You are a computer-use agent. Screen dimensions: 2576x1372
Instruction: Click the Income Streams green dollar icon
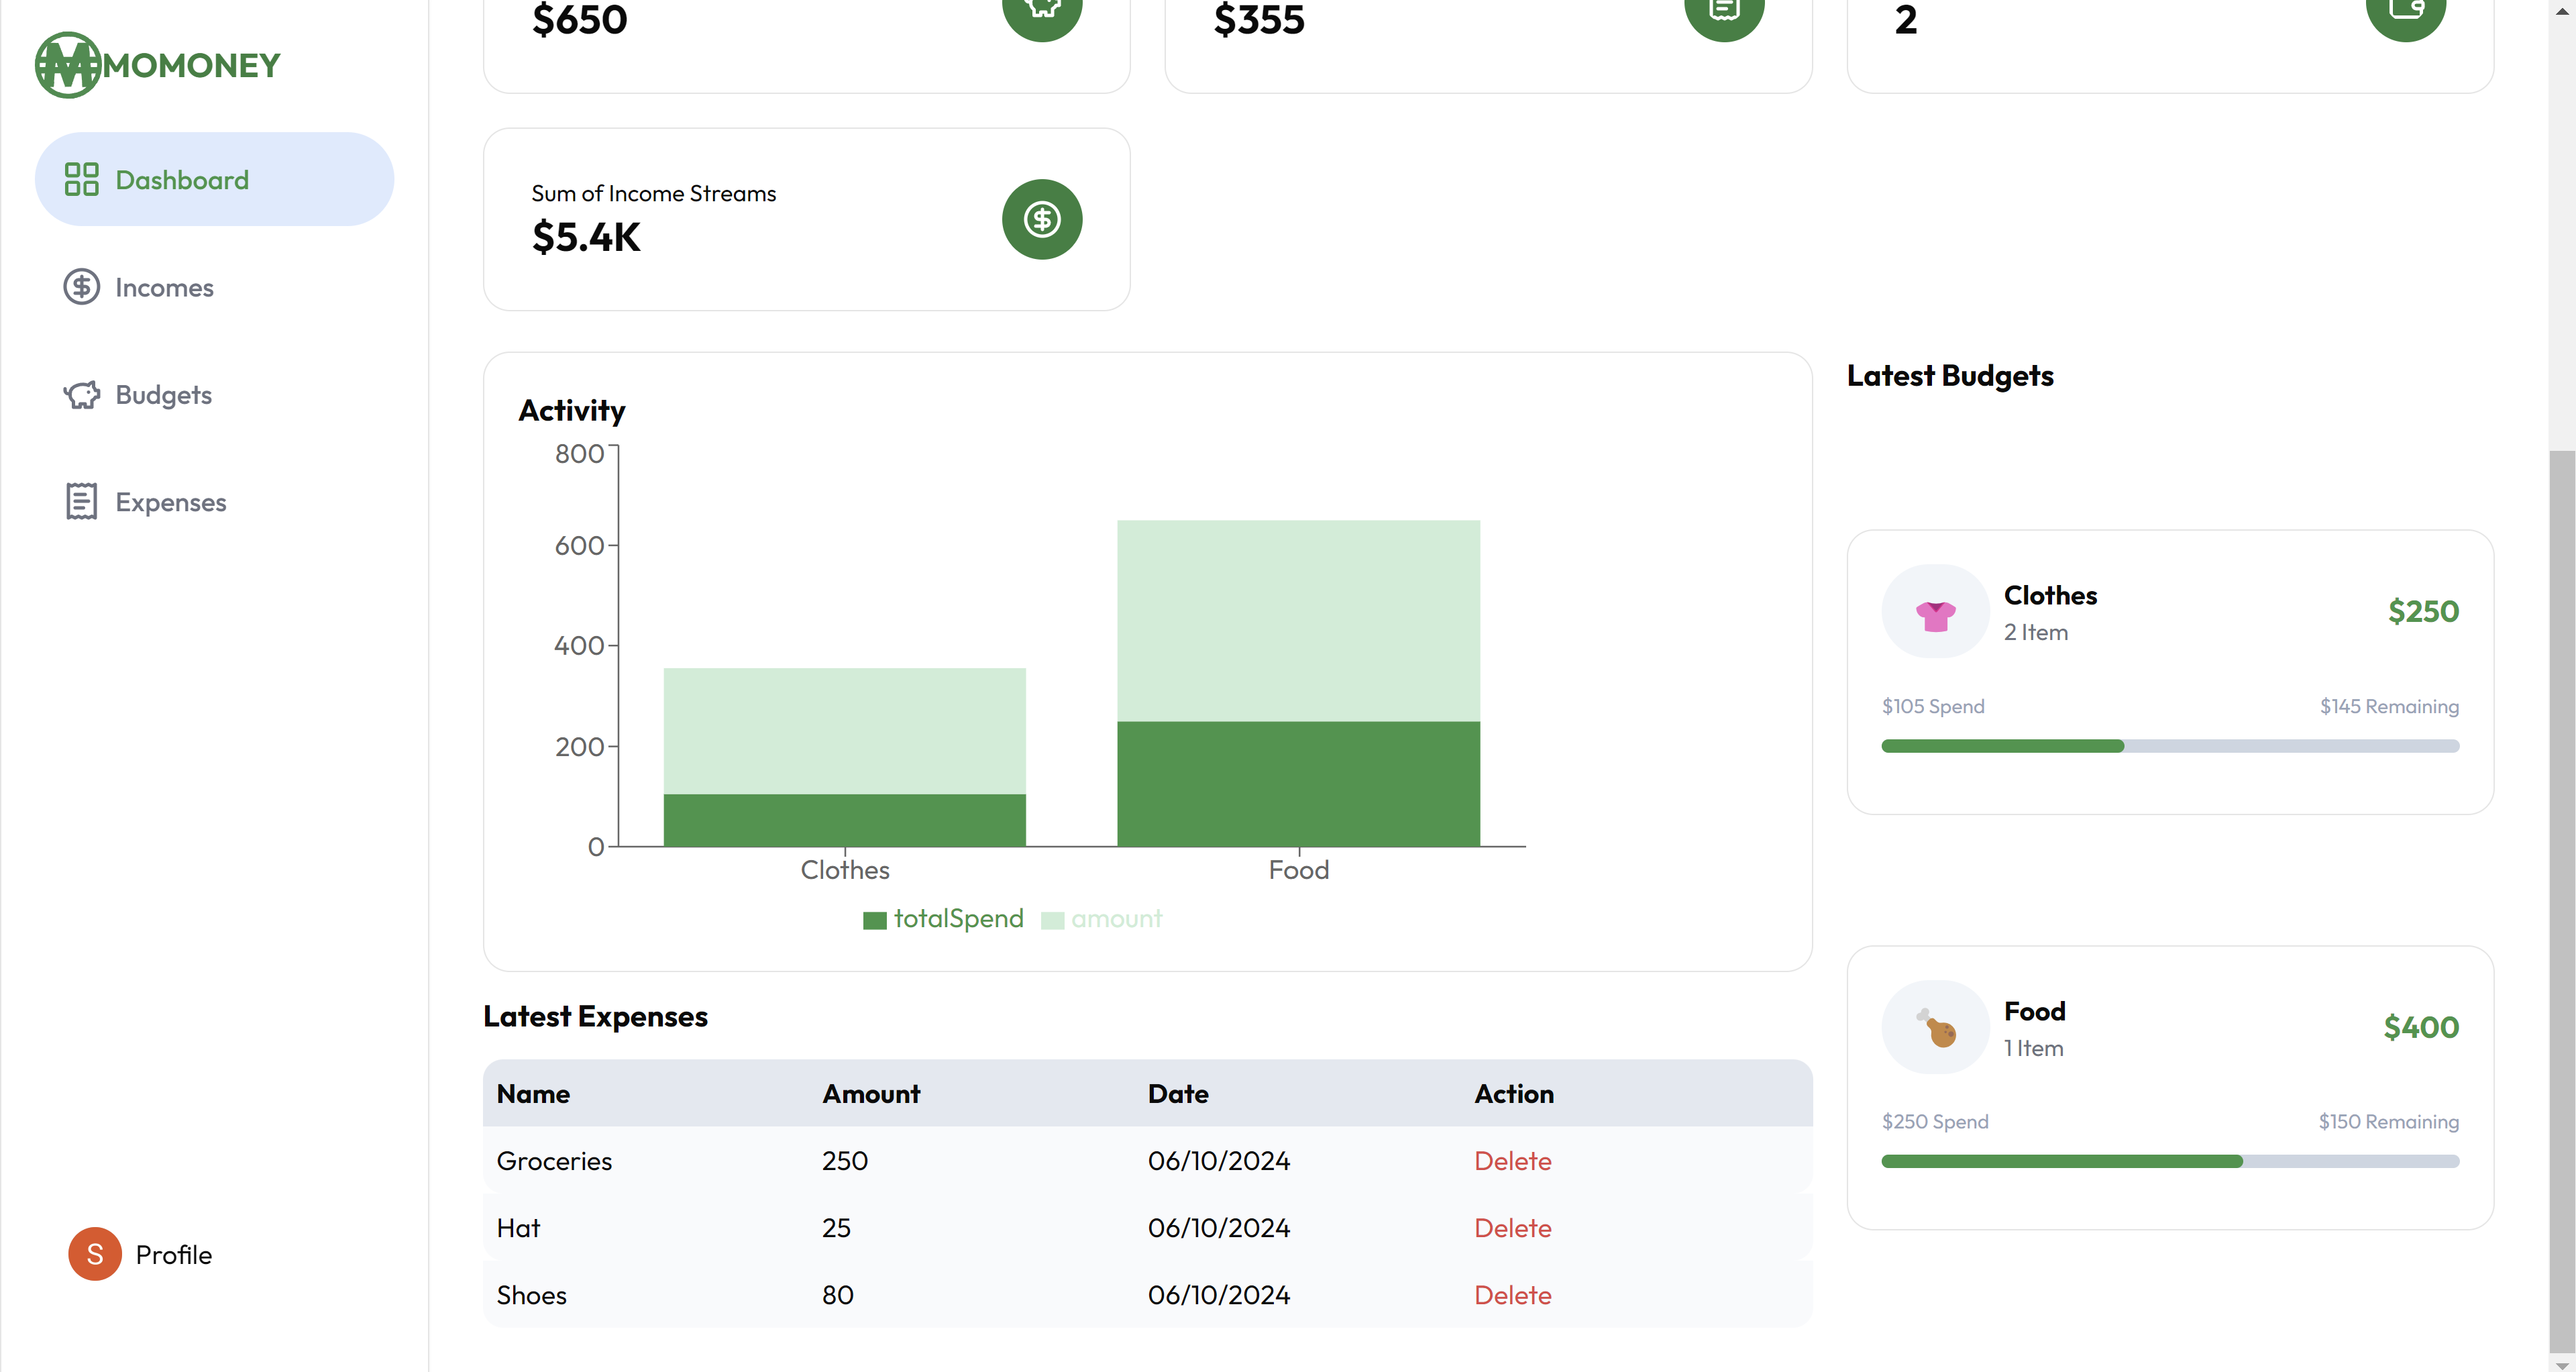coord(1041,219)
